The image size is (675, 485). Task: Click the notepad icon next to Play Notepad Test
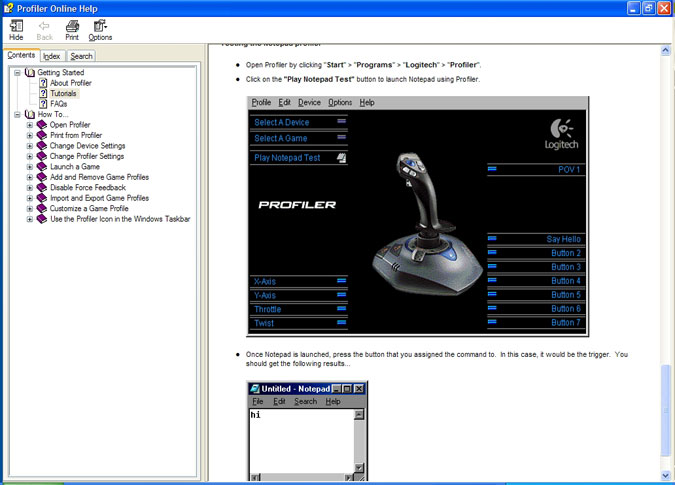(341, 158)
